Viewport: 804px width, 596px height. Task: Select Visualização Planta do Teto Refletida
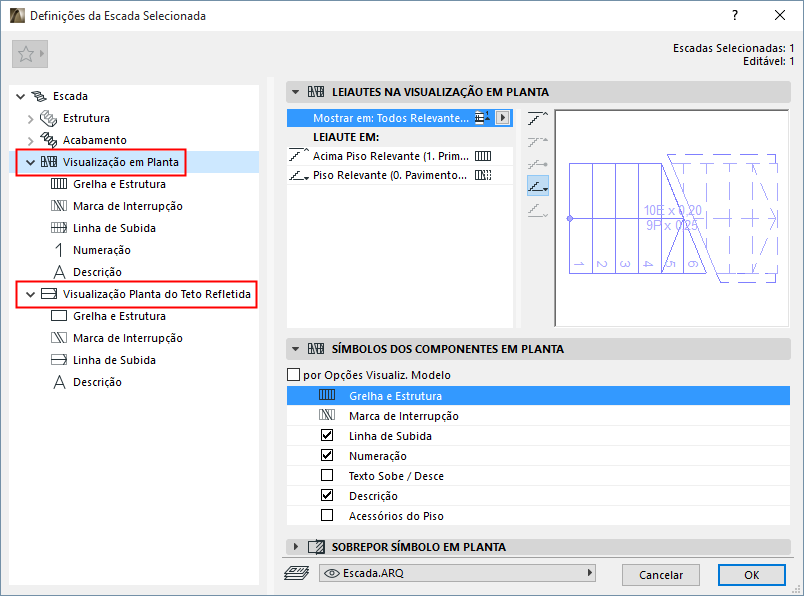(156, 294)
